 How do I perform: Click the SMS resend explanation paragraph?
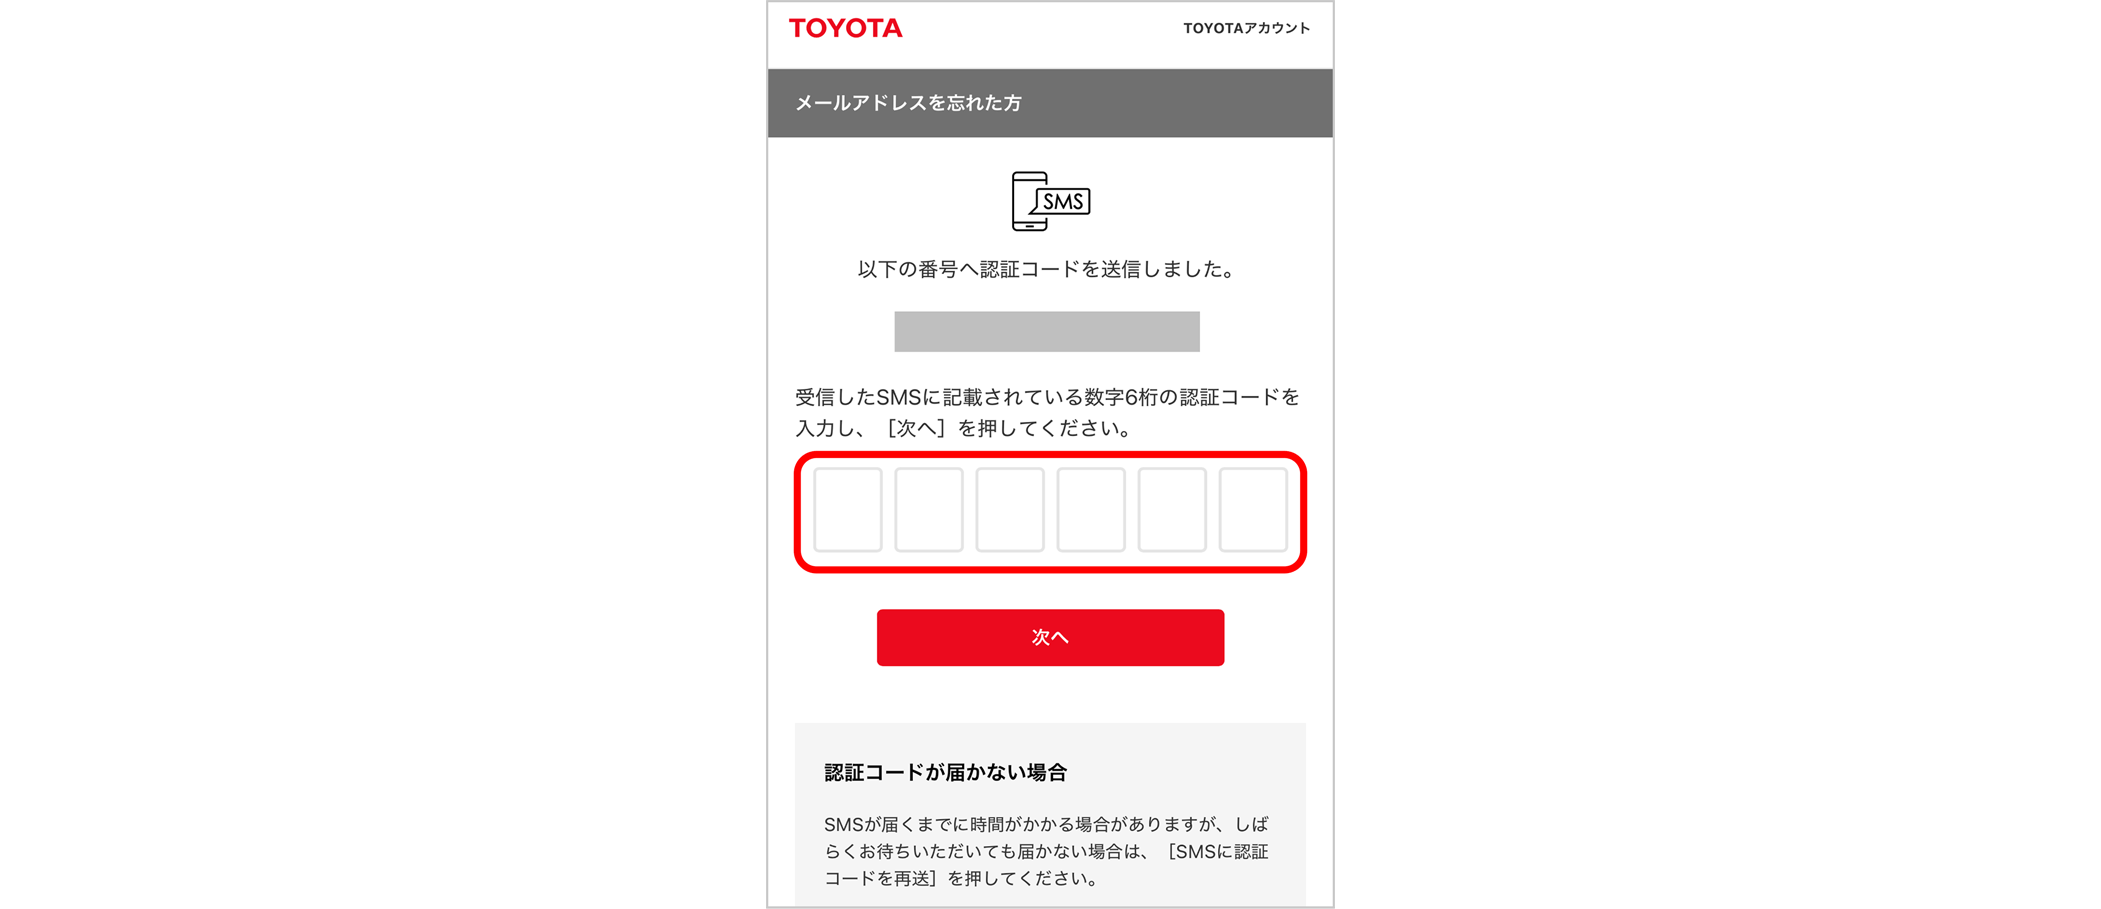1046,851
